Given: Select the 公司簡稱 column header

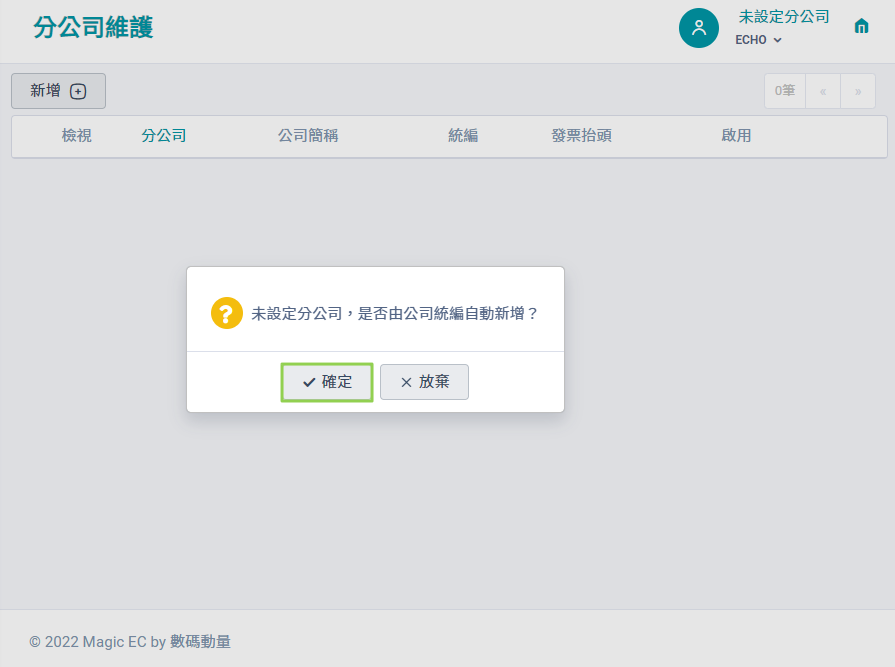Looking at the screenshot, I should (x=308, y=136).
